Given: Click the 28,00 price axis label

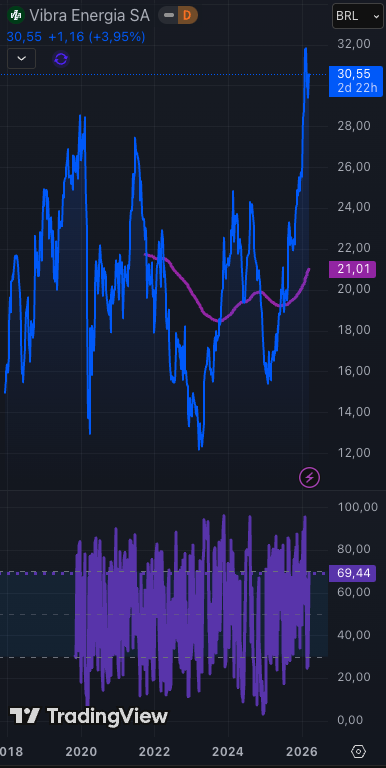Looking at the screenshot, I should pos(354,125).
